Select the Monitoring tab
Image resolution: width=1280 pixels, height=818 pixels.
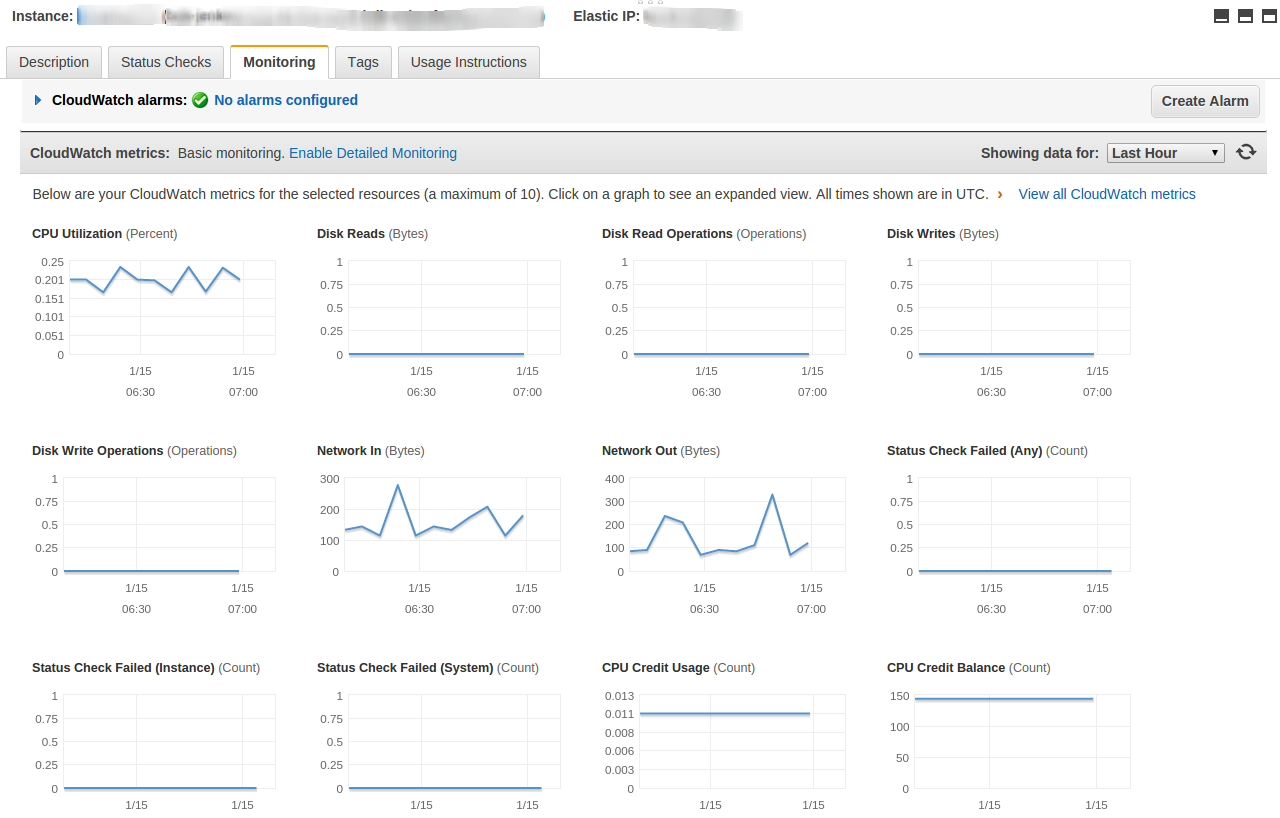279,62
